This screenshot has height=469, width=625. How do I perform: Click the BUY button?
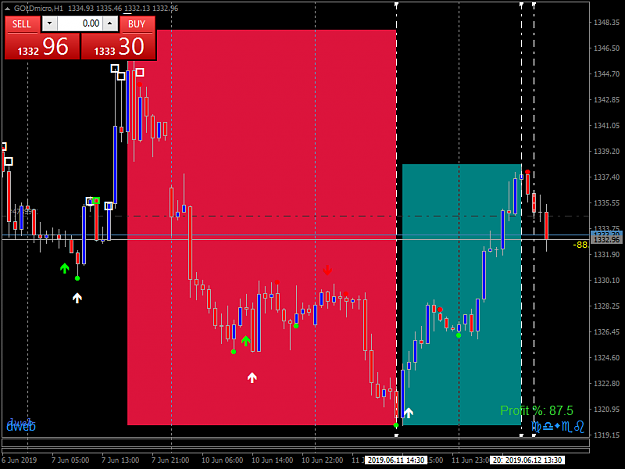(x=137, y=24)
